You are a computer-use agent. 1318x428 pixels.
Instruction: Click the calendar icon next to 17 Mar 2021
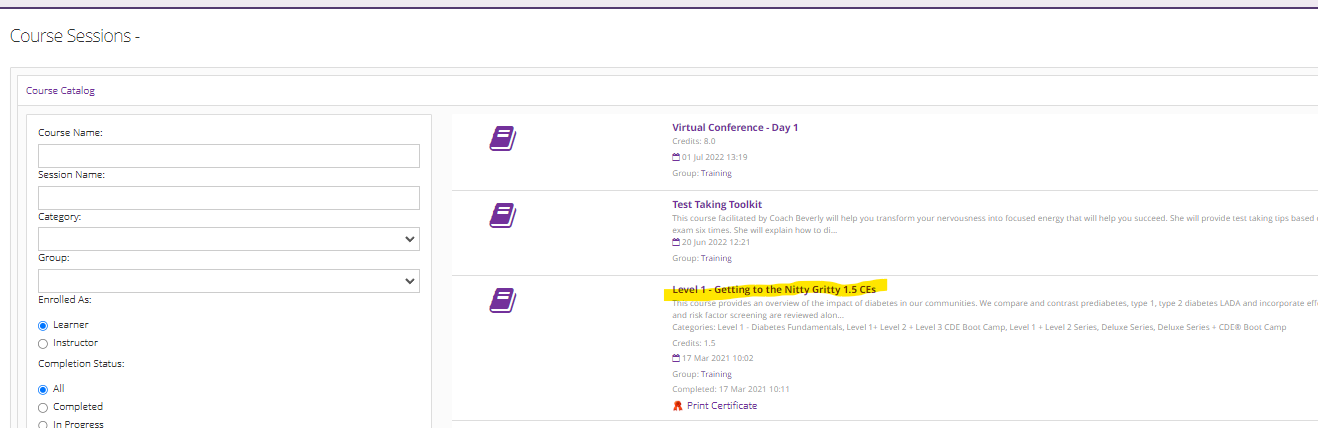point(676,358)
